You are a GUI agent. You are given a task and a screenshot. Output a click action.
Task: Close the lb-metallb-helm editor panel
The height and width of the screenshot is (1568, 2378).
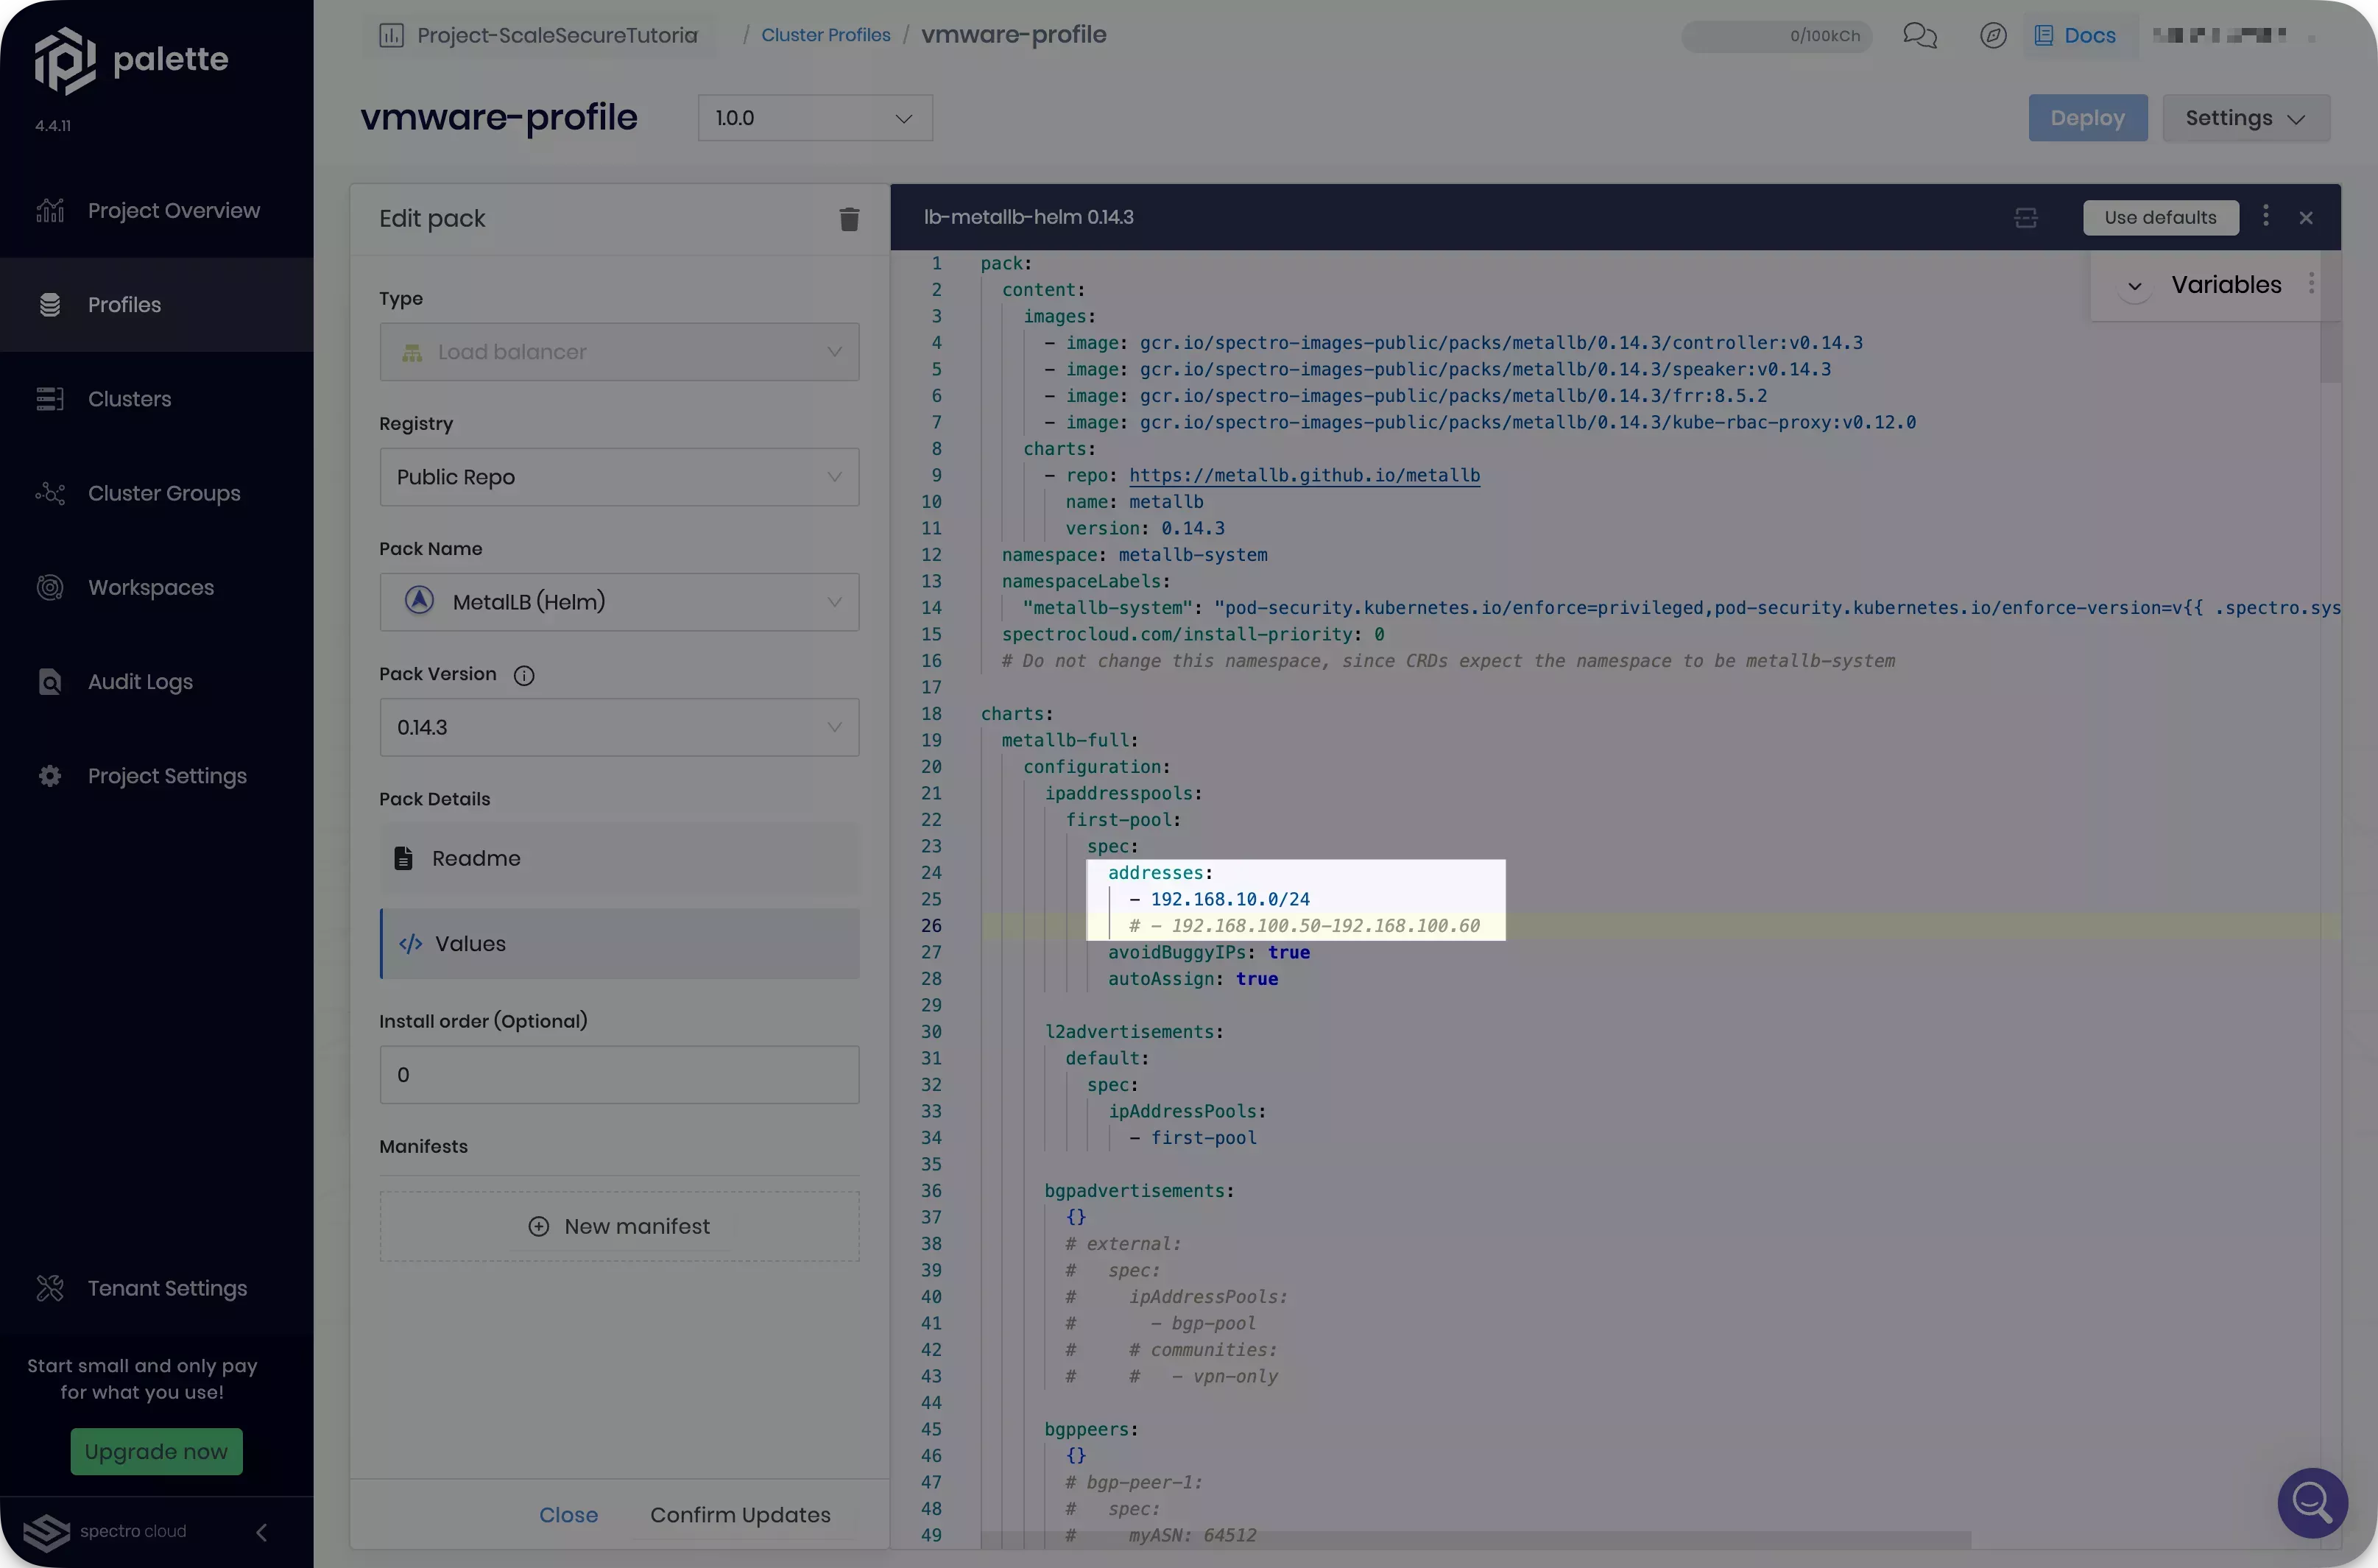pos(2306,218)
